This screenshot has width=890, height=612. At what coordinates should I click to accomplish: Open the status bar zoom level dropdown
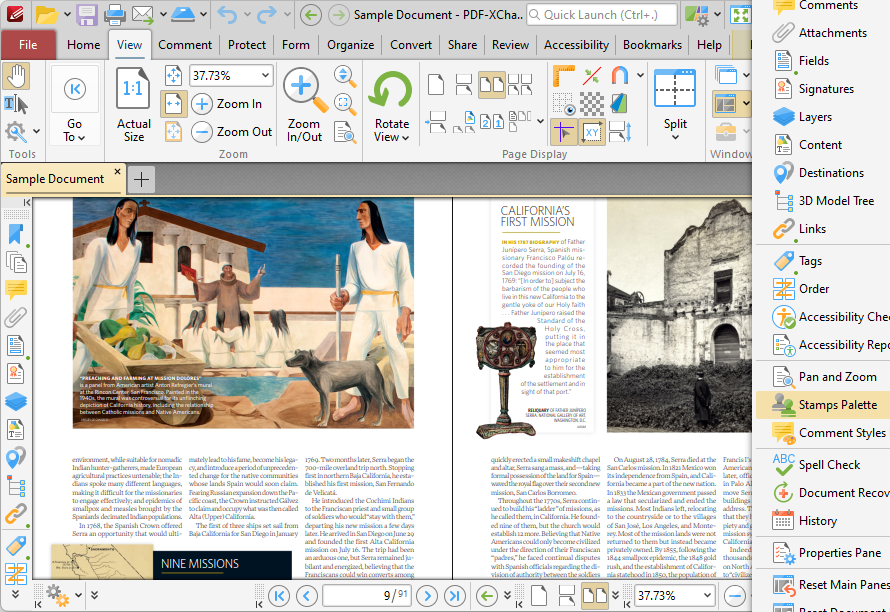pyautogui.click(x=707, y=596)
